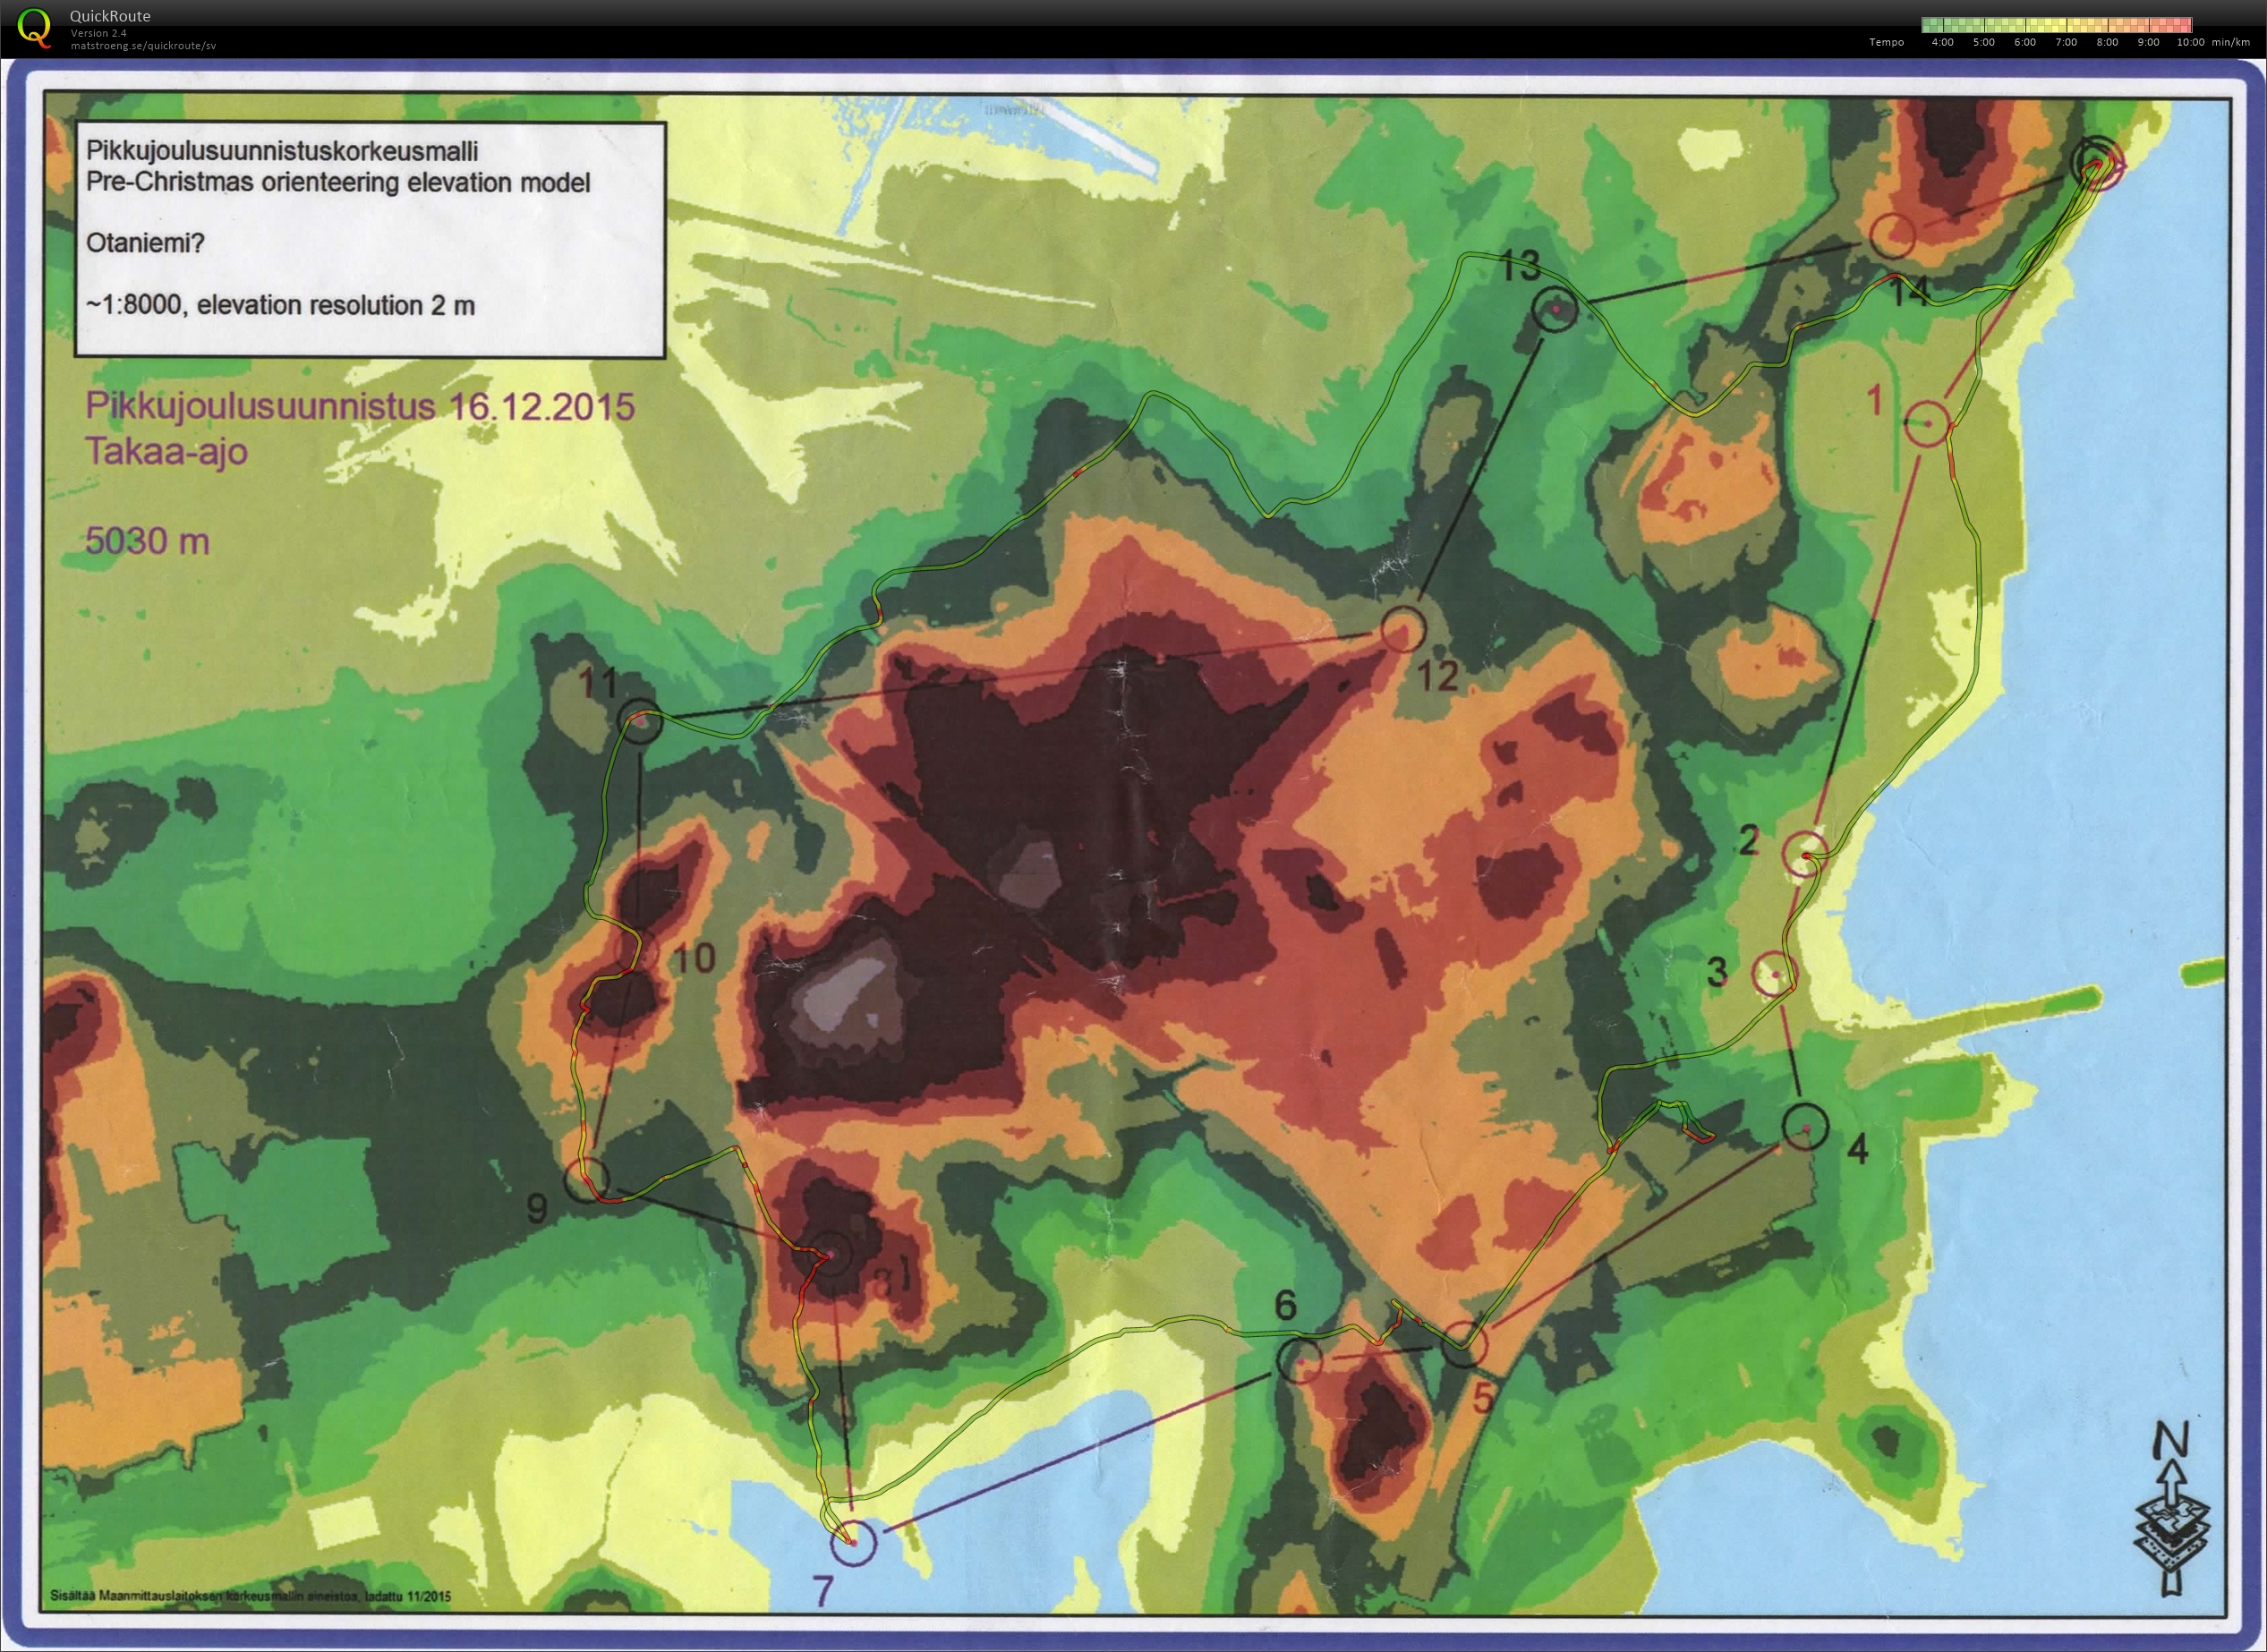Click control circle 7 by the shoreline
Screen dimensions: 2267x1652
(x=853, y=1541)
